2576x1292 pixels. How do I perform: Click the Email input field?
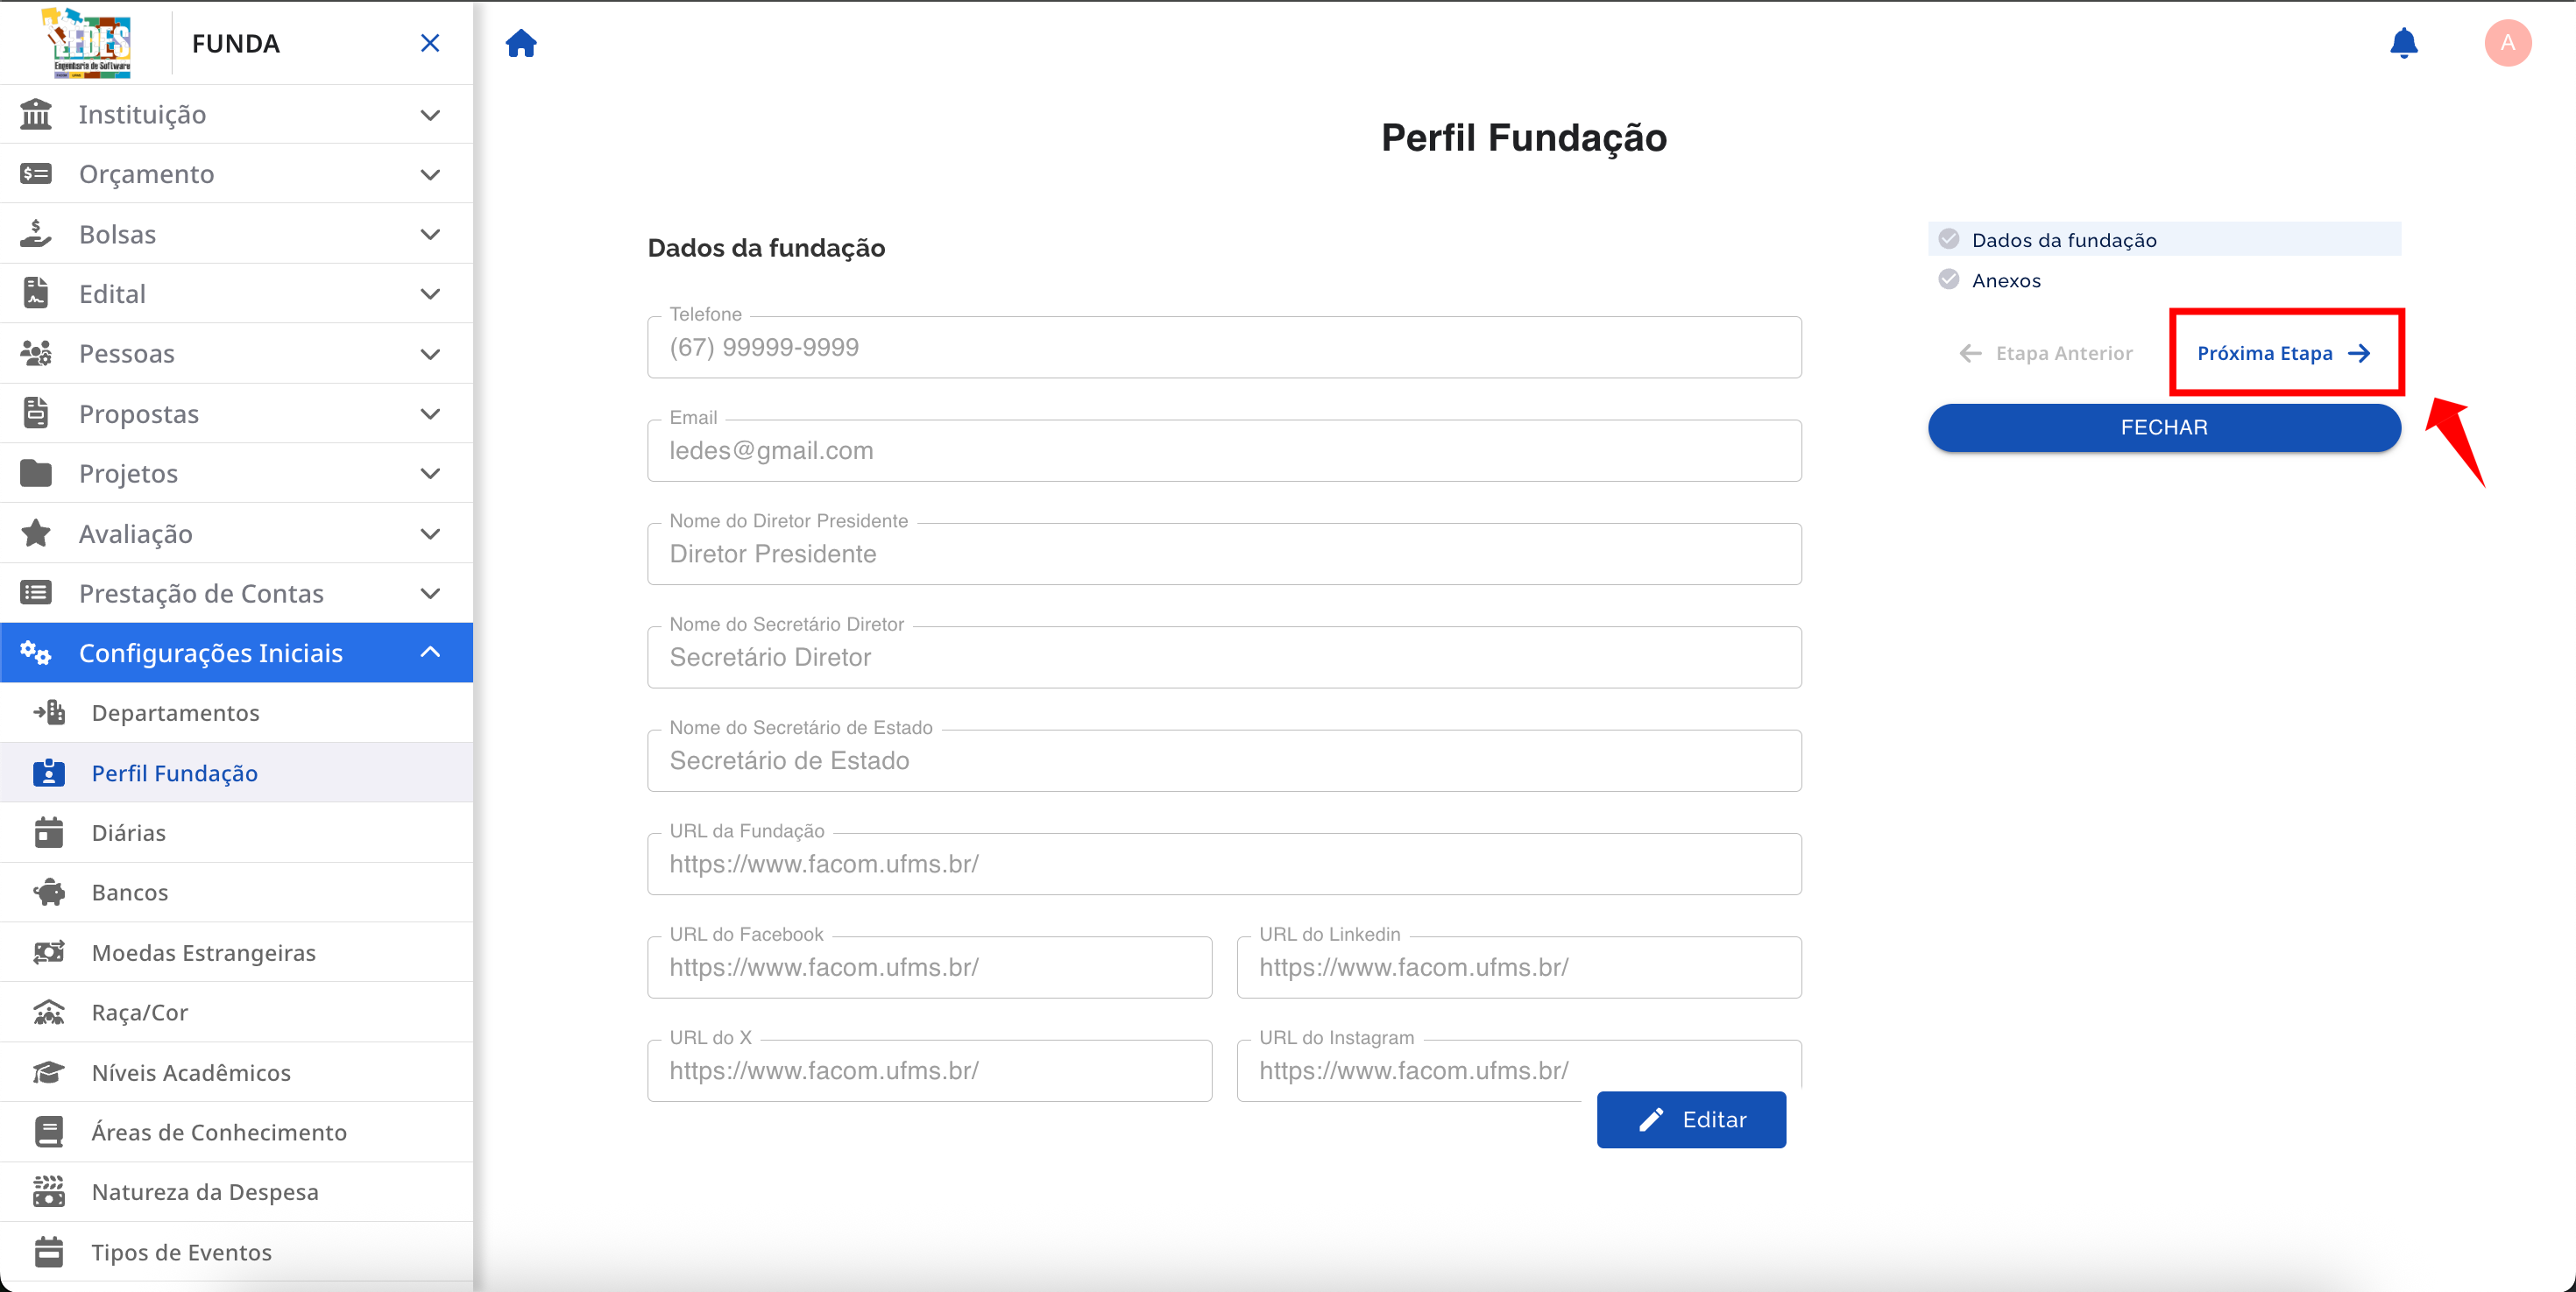[1223, 450]
